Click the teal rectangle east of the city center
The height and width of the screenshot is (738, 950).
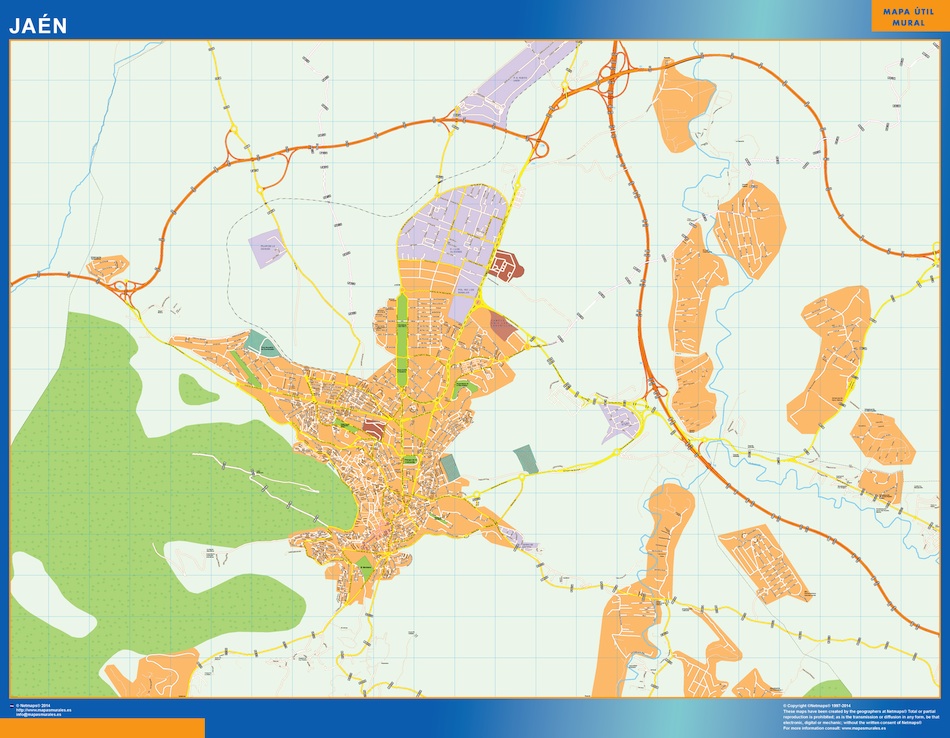[525, 459]
